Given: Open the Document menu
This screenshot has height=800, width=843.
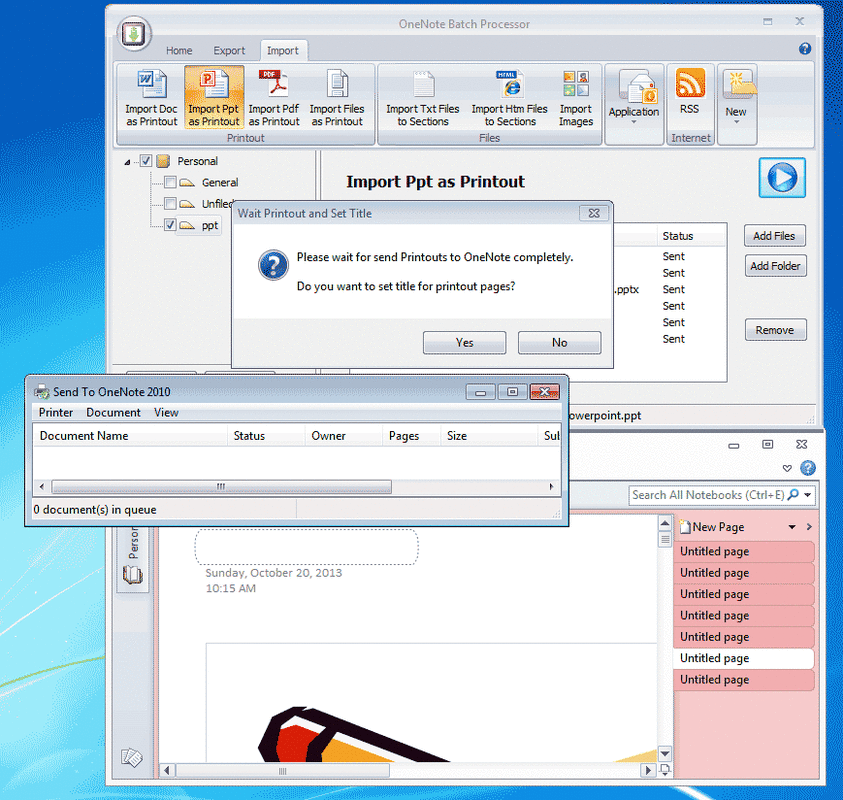Looking at the screenshot, I should click(x=113, y=412).
